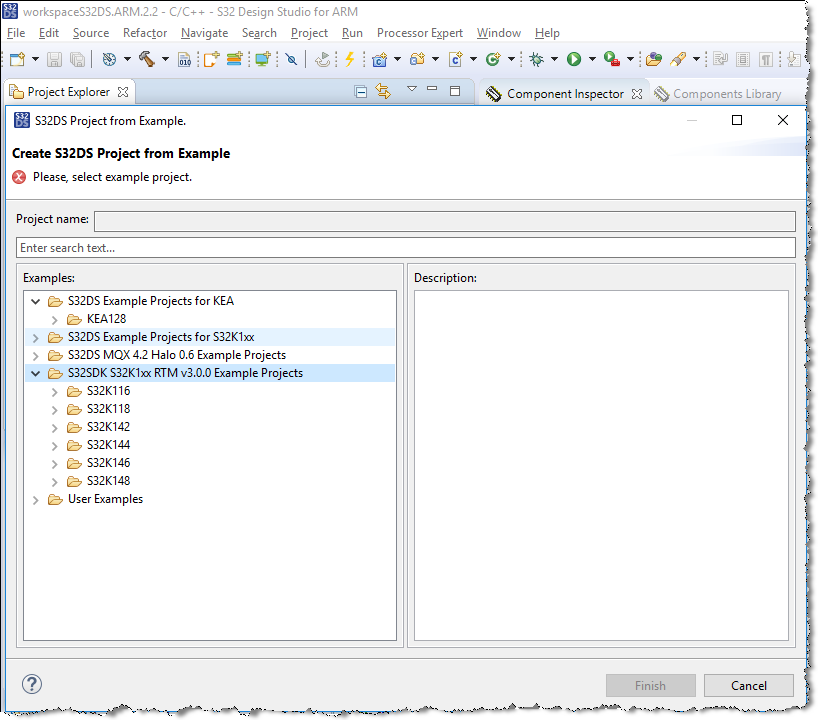Close the Project Explorer tab

[123, 92]
